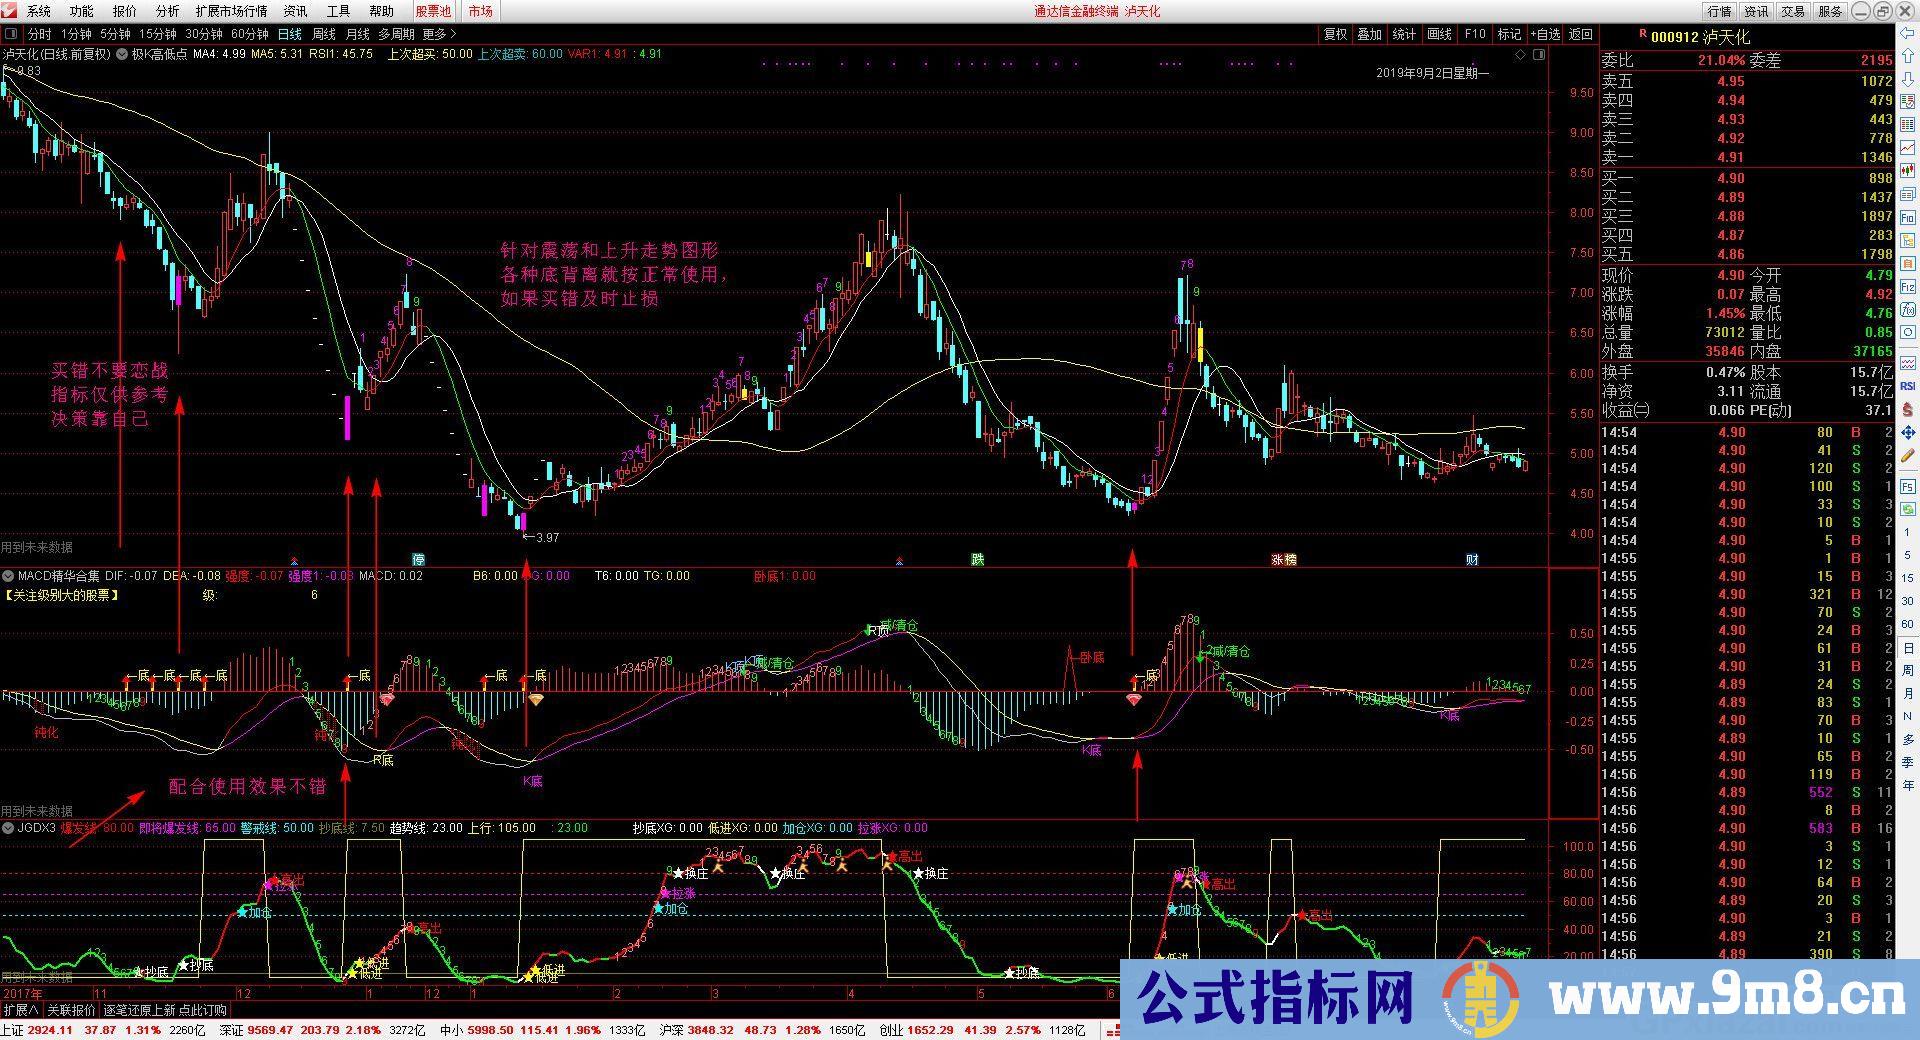Toggle the side panel icon left of 分时

(x=11, y=34)
